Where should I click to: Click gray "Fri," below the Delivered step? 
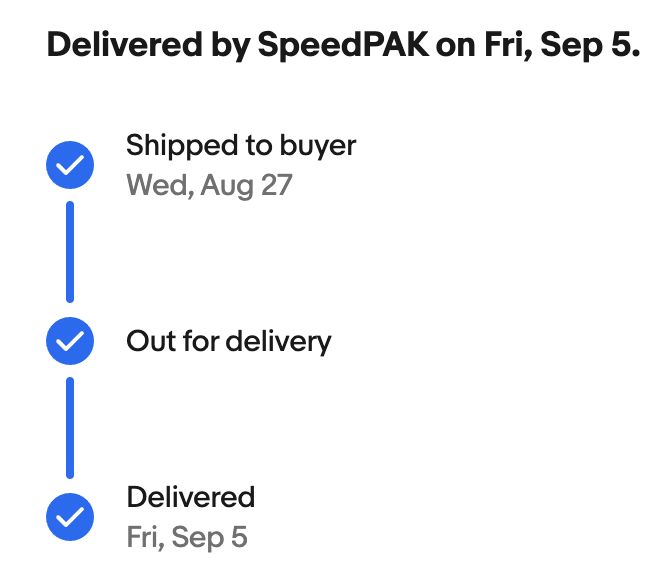point(146,537)
